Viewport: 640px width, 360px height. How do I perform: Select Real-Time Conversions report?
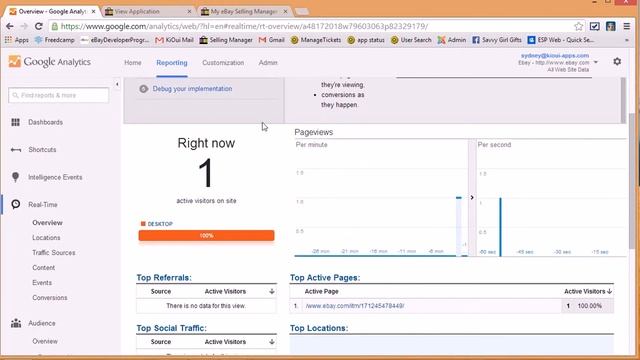pos(50,298)
